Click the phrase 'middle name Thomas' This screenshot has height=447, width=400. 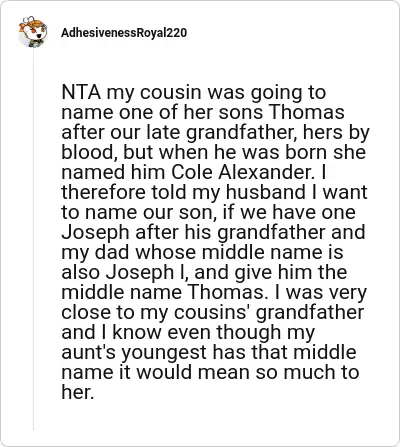162,292
